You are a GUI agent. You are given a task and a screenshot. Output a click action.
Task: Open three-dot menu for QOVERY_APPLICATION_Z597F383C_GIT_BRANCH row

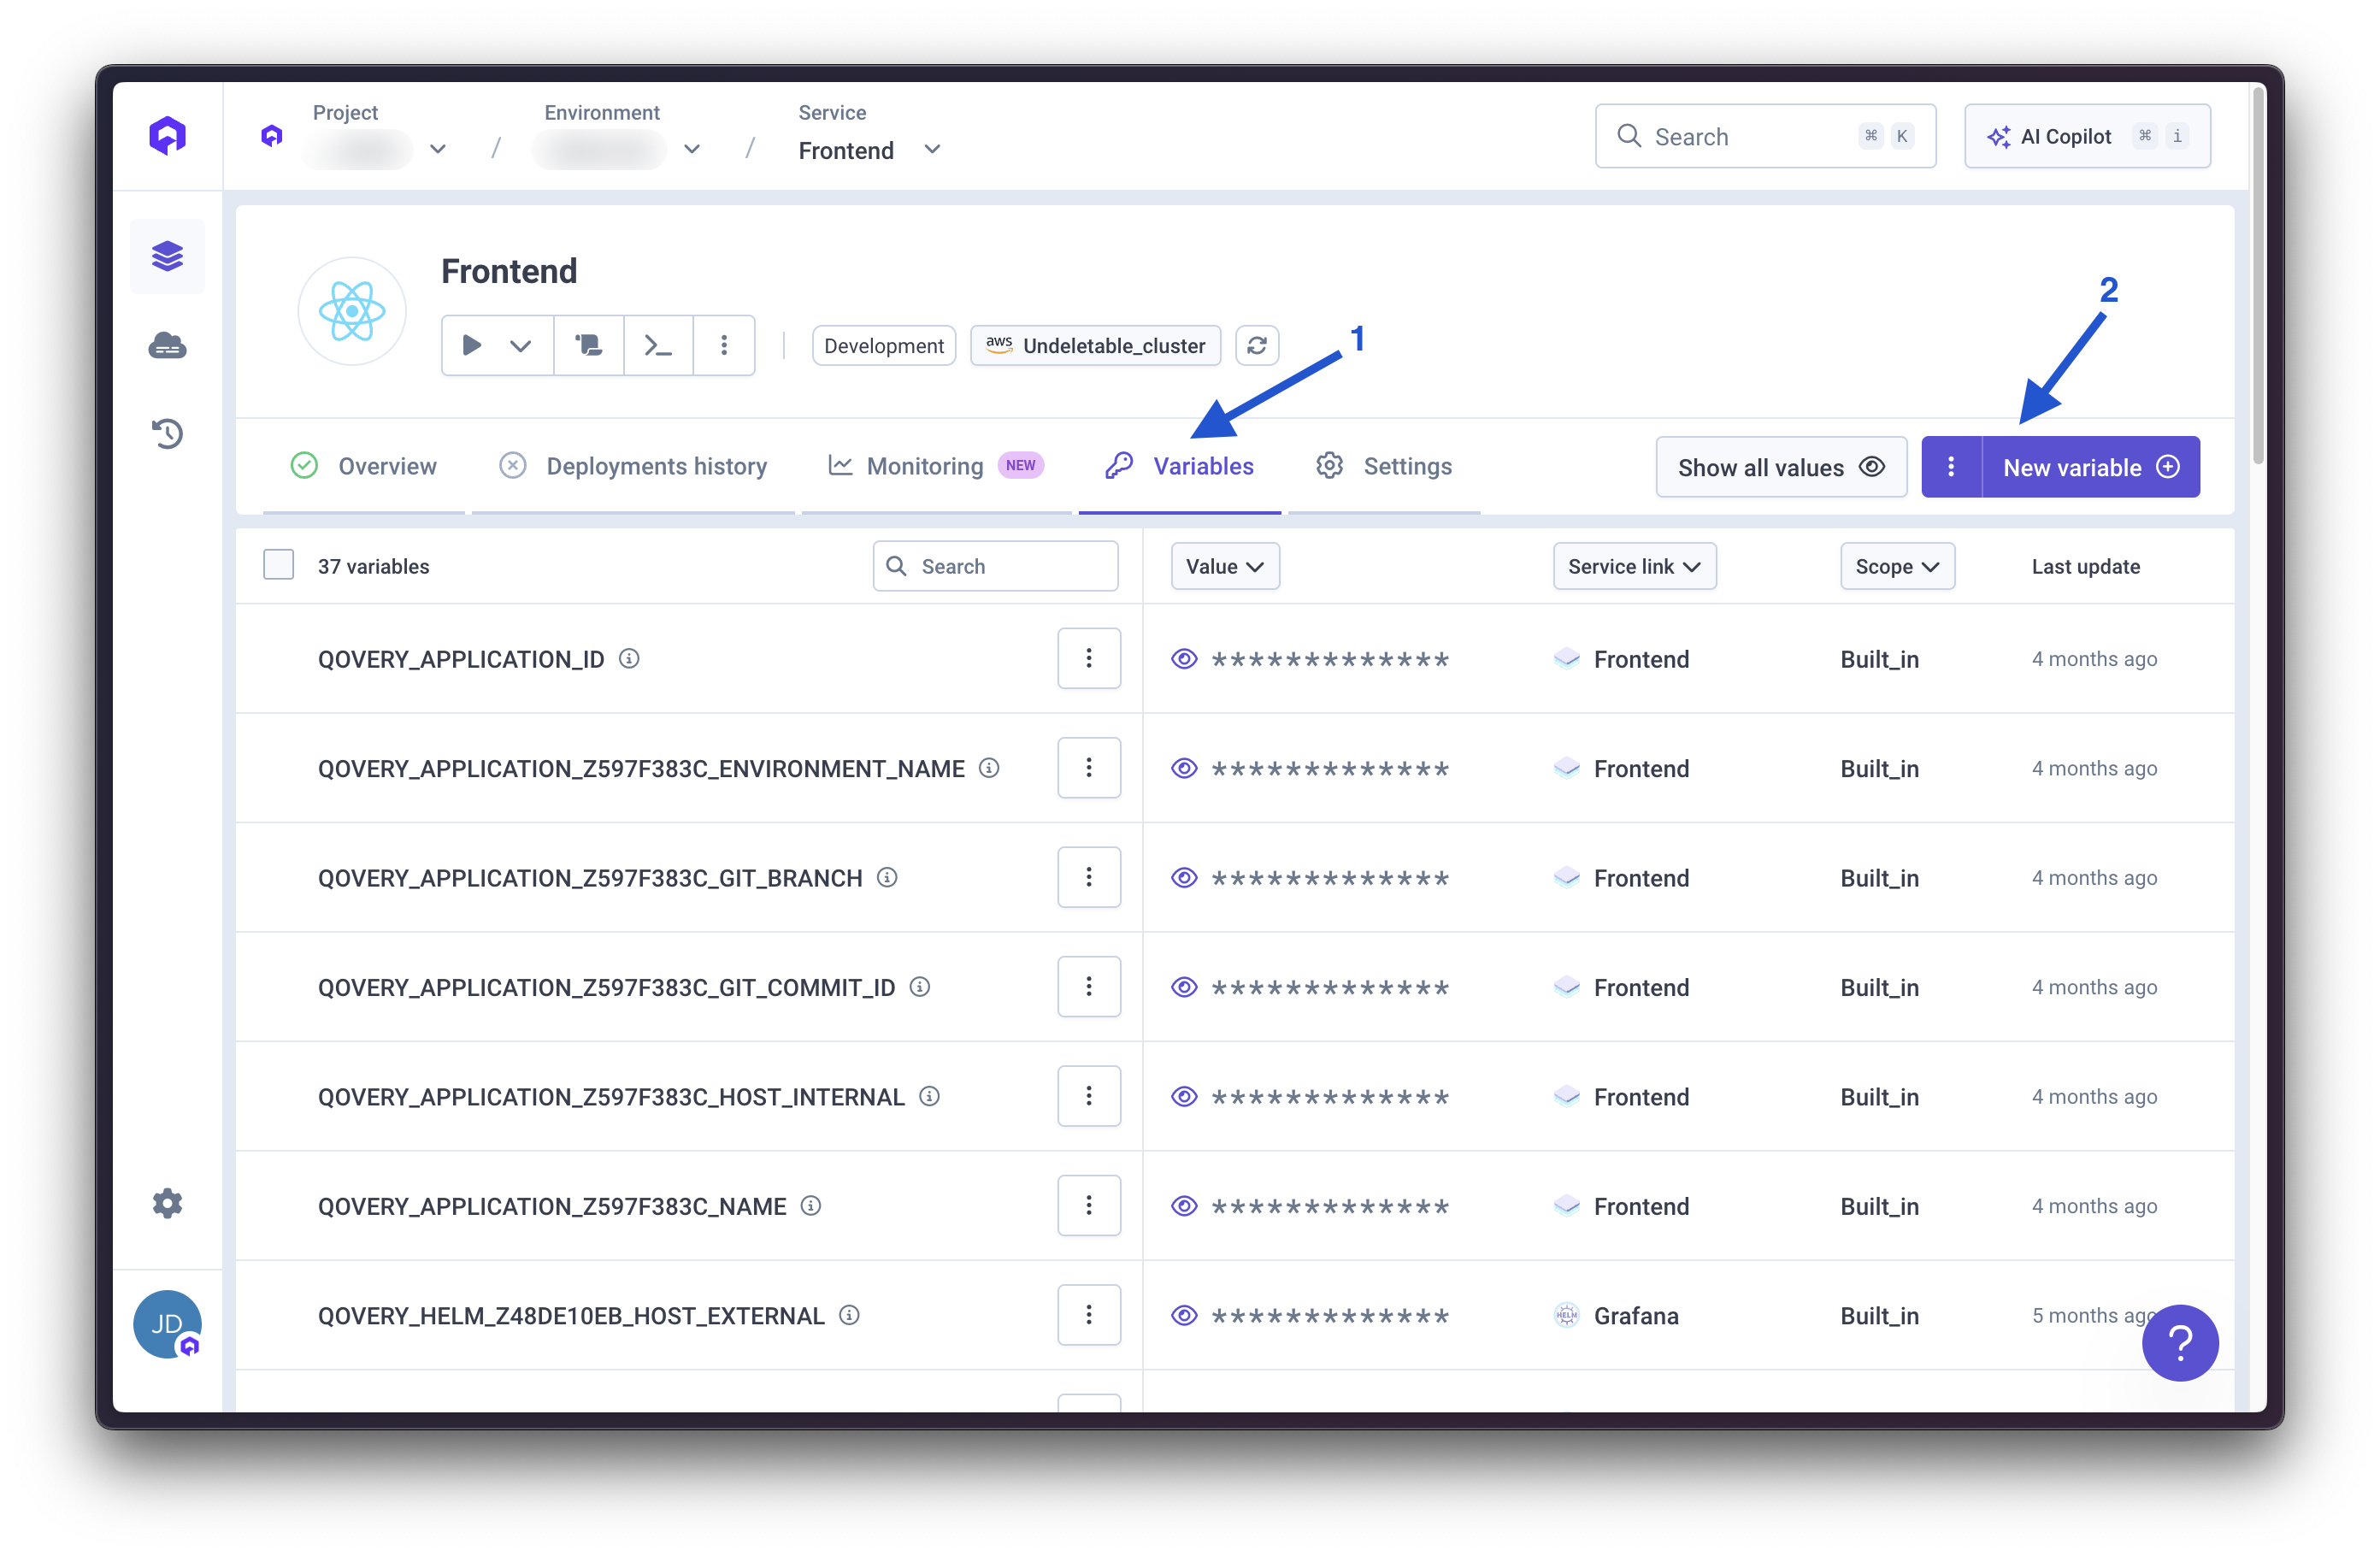(x=1088, y=877)
